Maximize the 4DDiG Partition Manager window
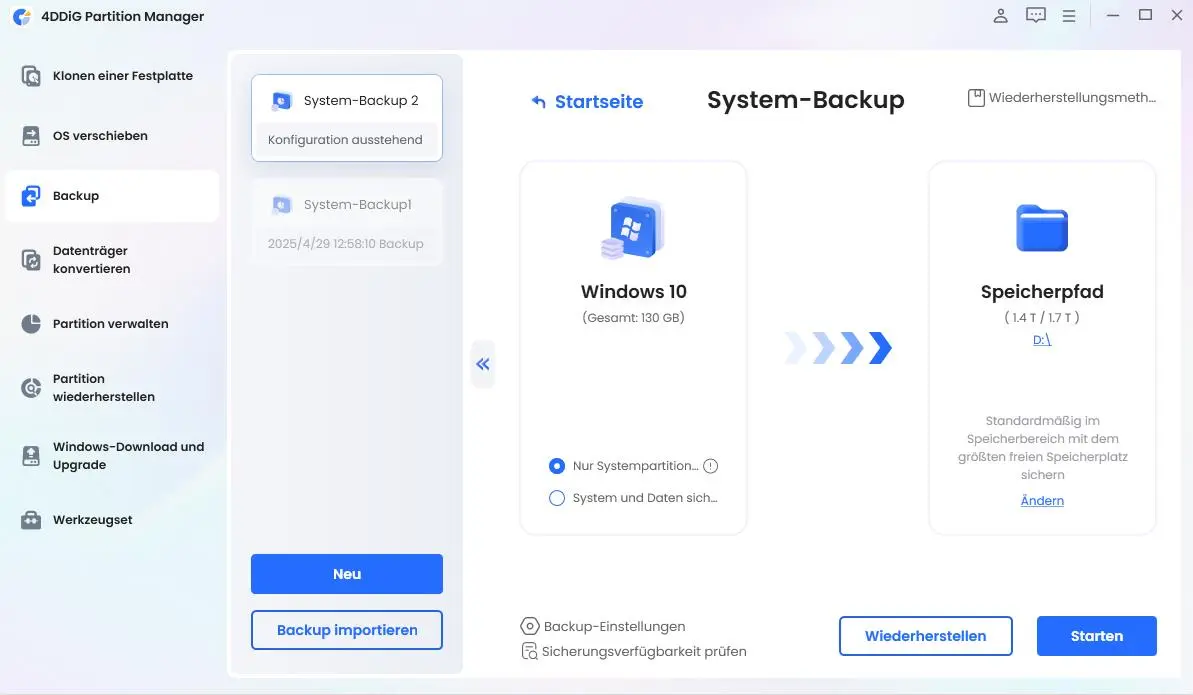The width and height of the screenshot is (1193, 695). pos(1145,15)
